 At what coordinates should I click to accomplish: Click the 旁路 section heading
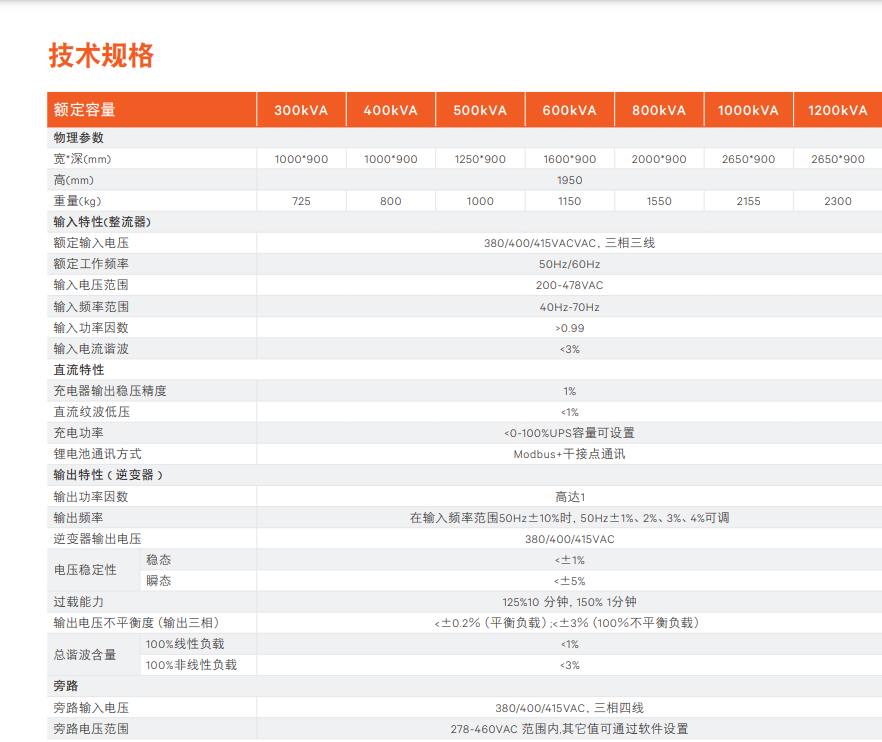66,686
